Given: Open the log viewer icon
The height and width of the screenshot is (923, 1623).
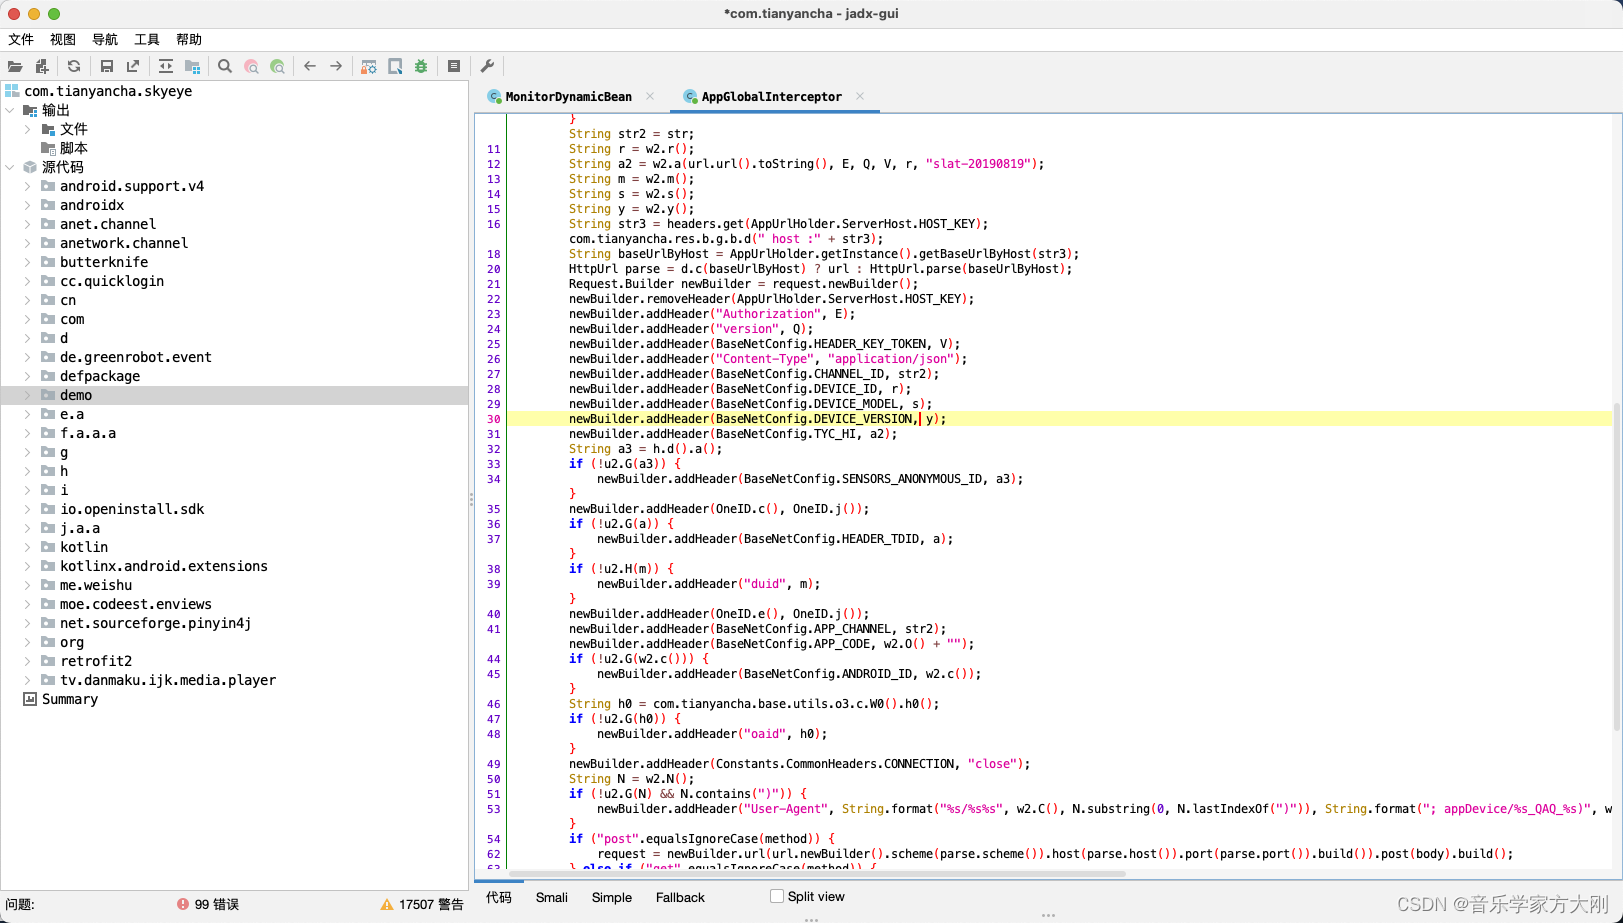Looking at the screenshot, I should point(454,66).
